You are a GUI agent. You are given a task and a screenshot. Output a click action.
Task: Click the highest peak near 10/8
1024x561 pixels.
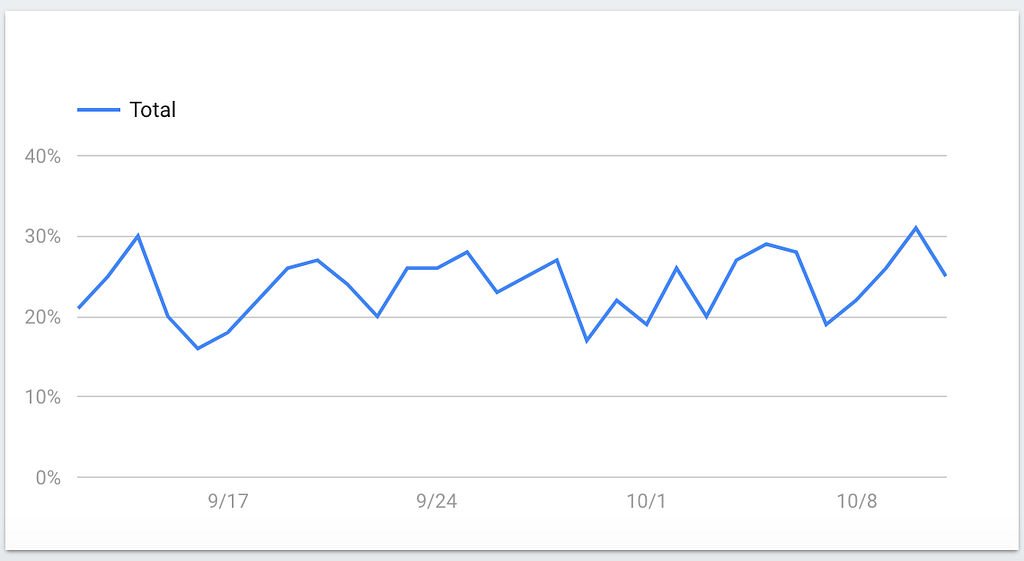coord(916,228)
